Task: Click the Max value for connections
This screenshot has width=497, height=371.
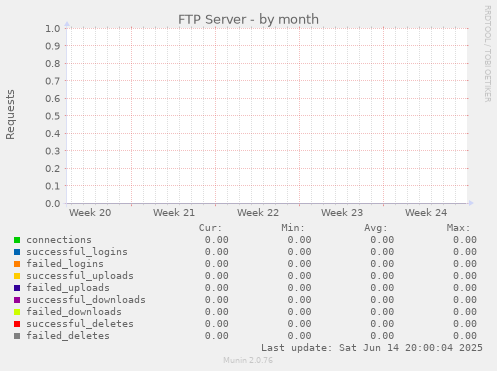Action: (x=465, y=240)
